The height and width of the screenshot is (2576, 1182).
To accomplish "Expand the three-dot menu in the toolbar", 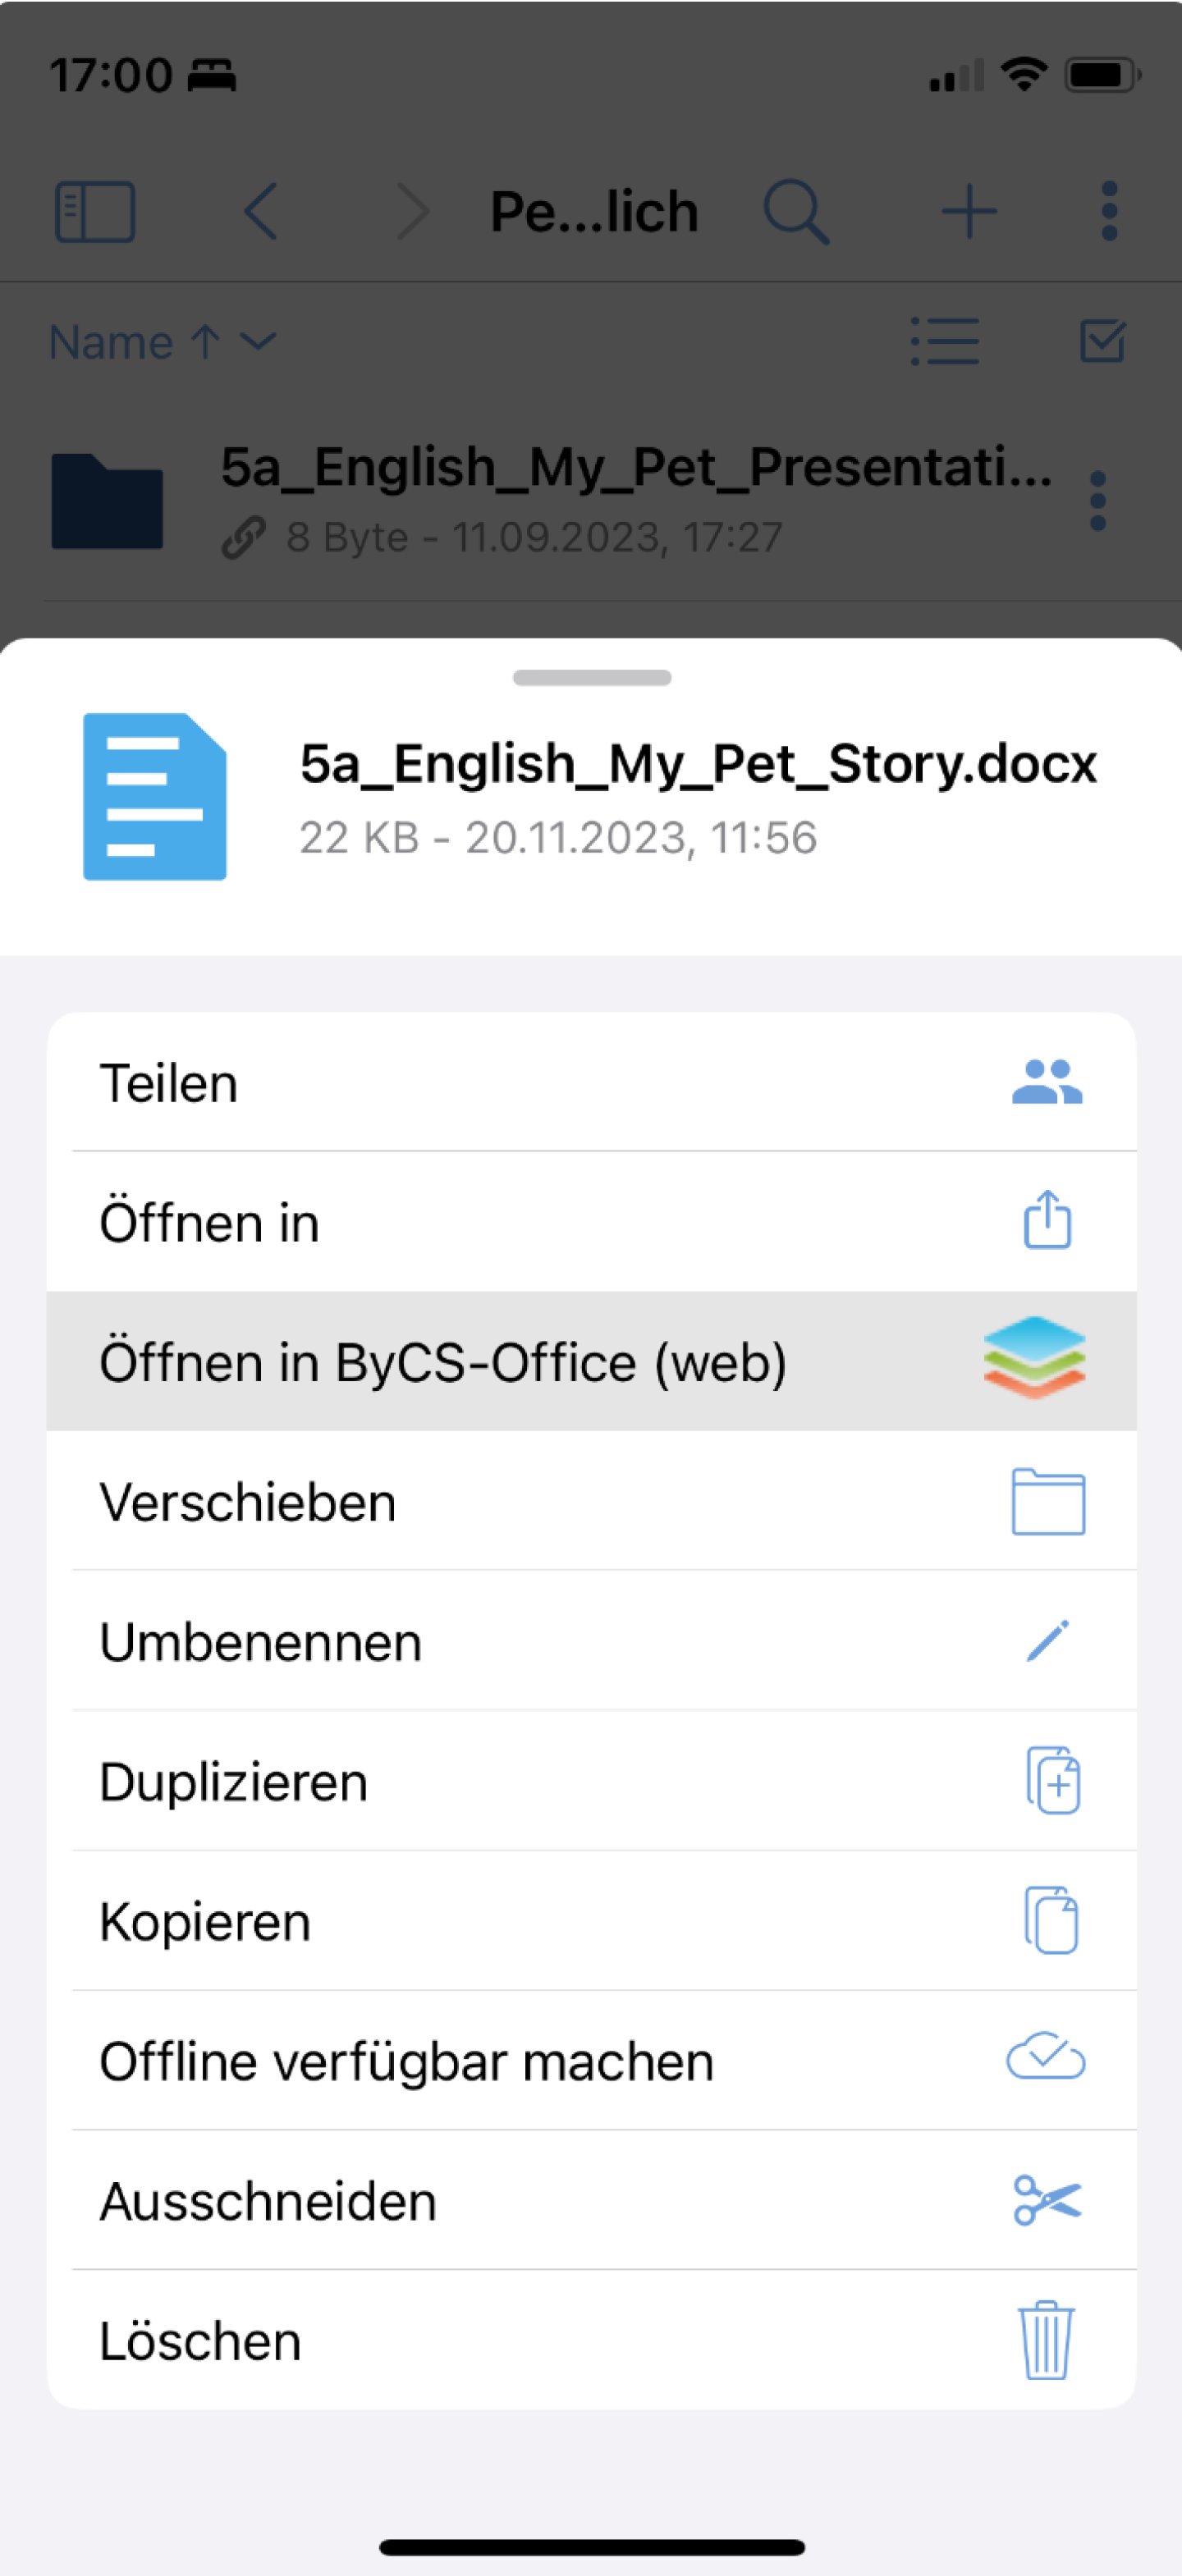I will point(1108,210).
